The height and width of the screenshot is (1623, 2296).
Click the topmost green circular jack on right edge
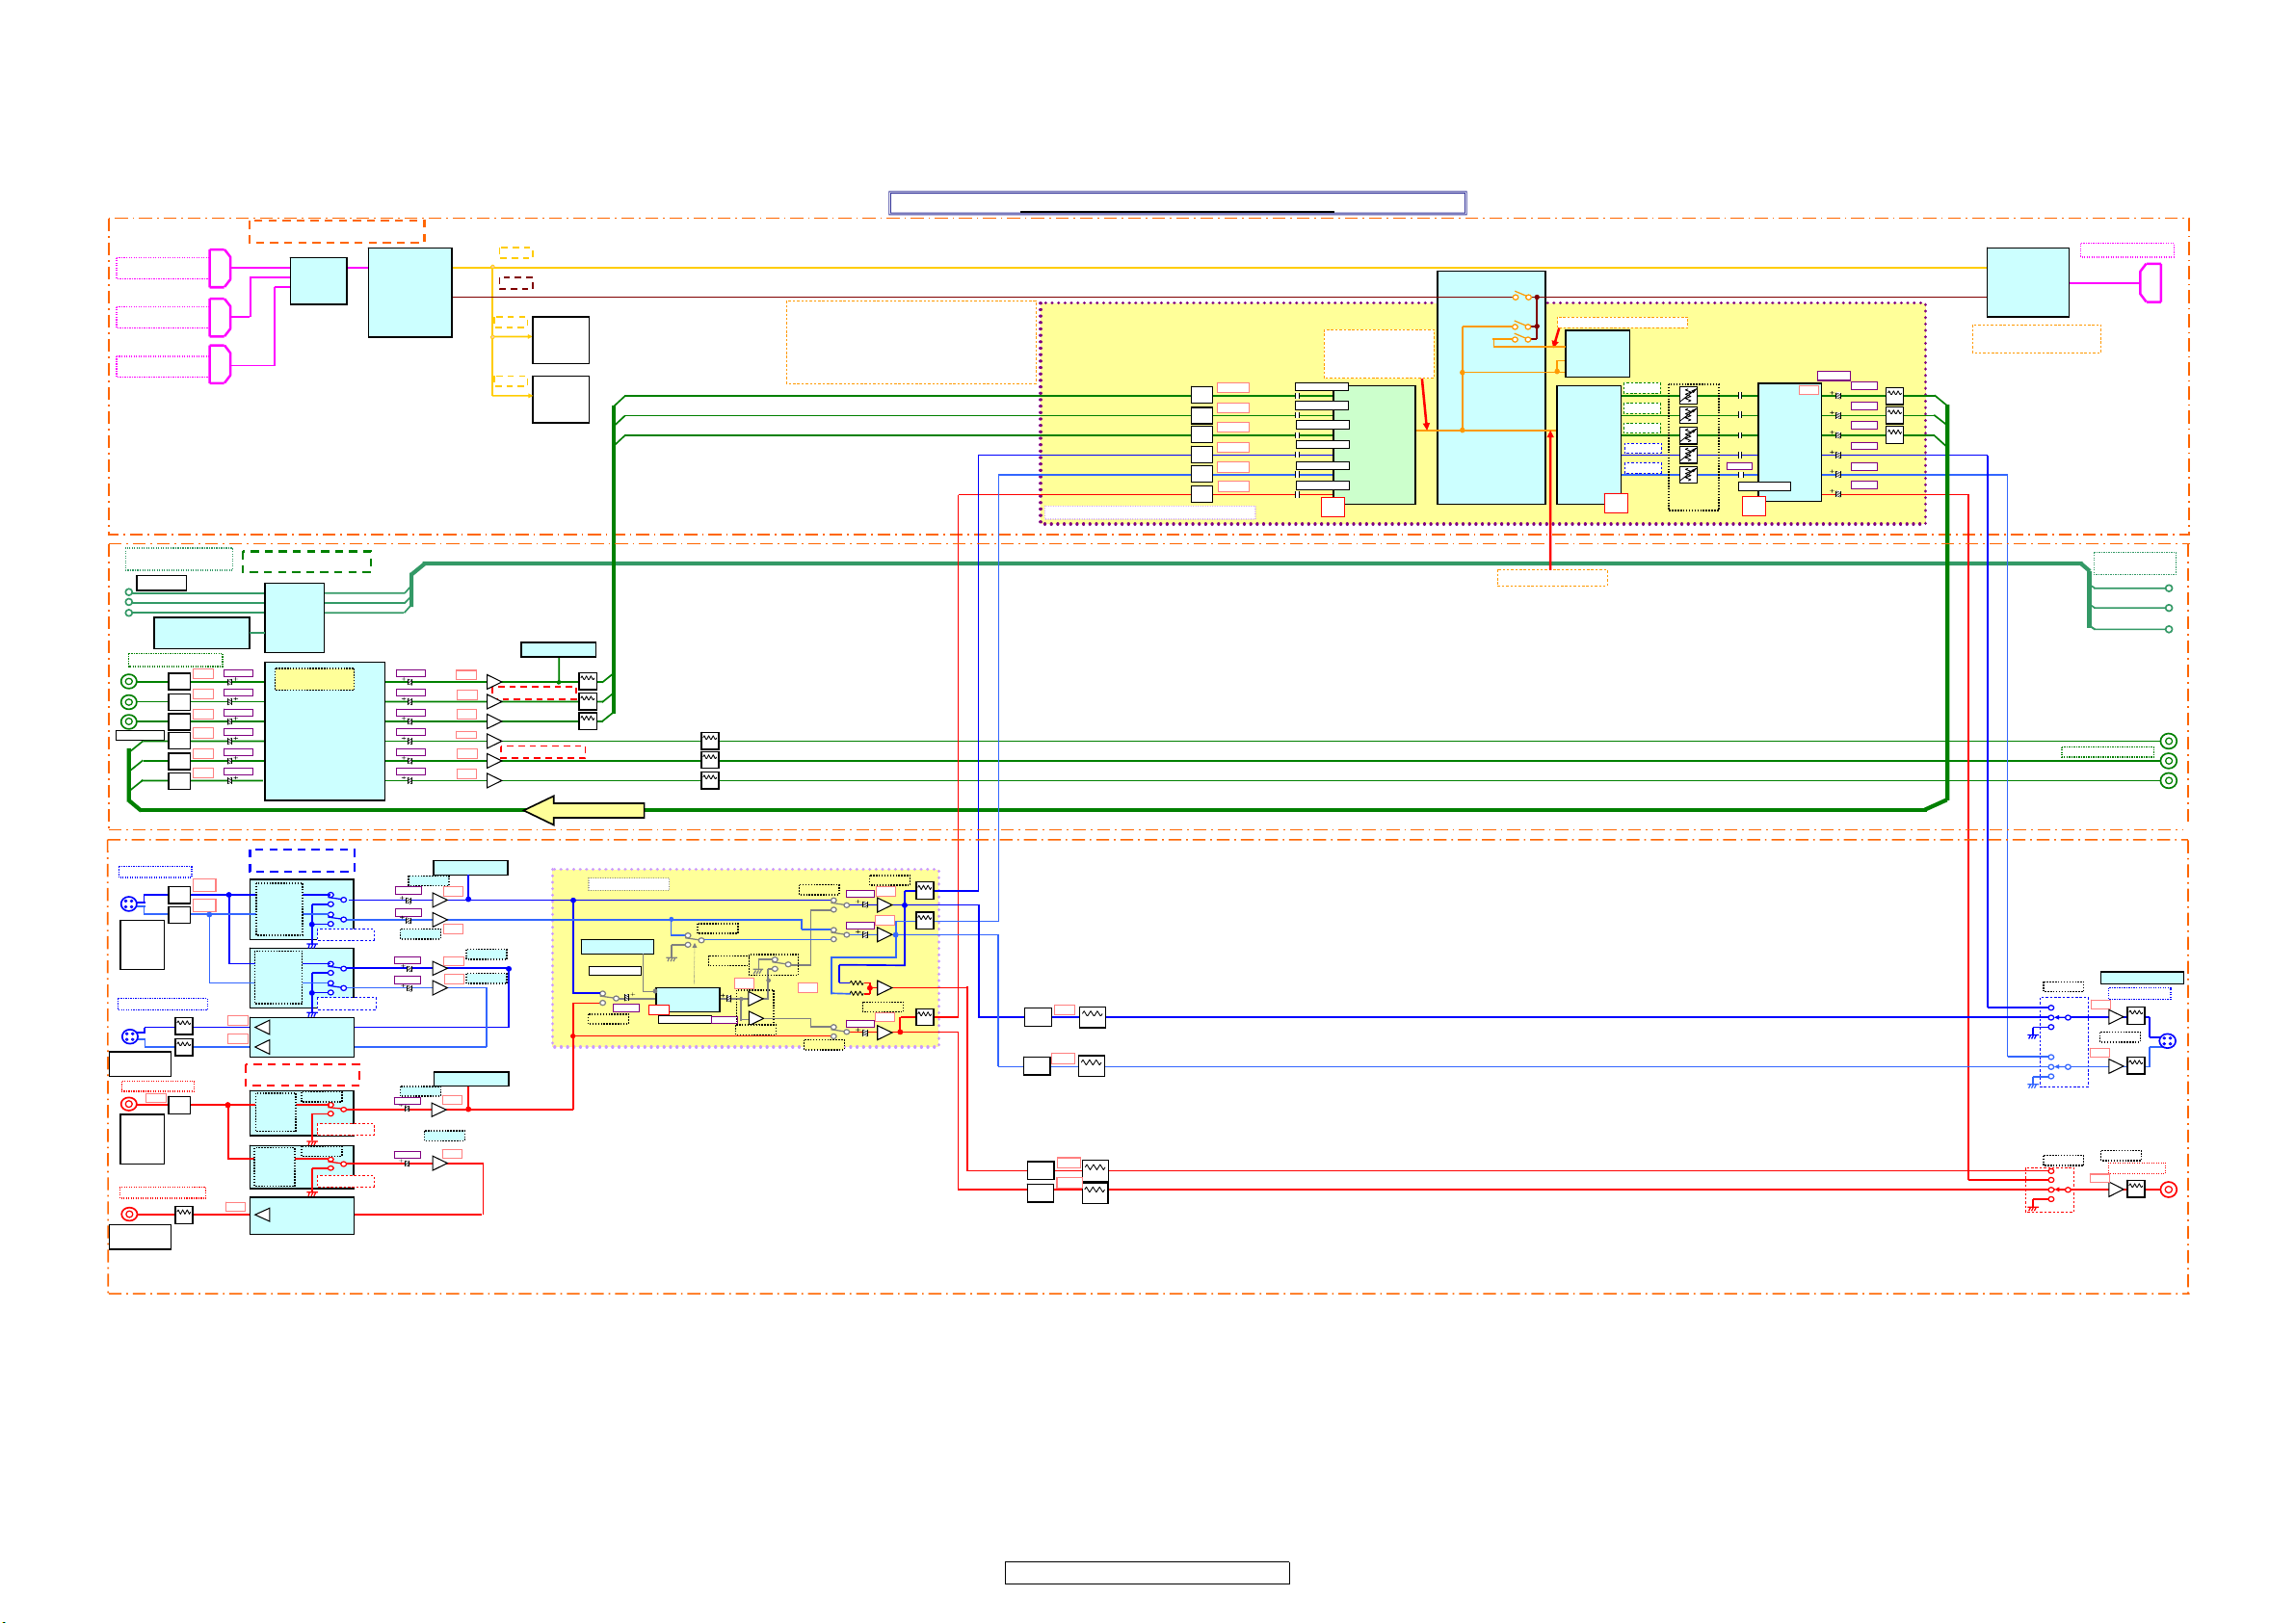(2168, 741)
